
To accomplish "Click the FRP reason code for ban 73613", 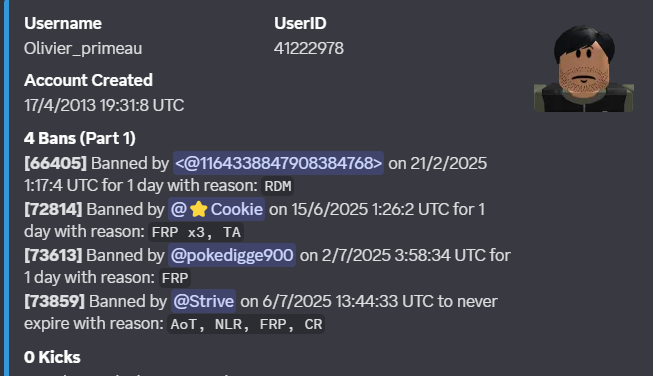I will point(175,278).
